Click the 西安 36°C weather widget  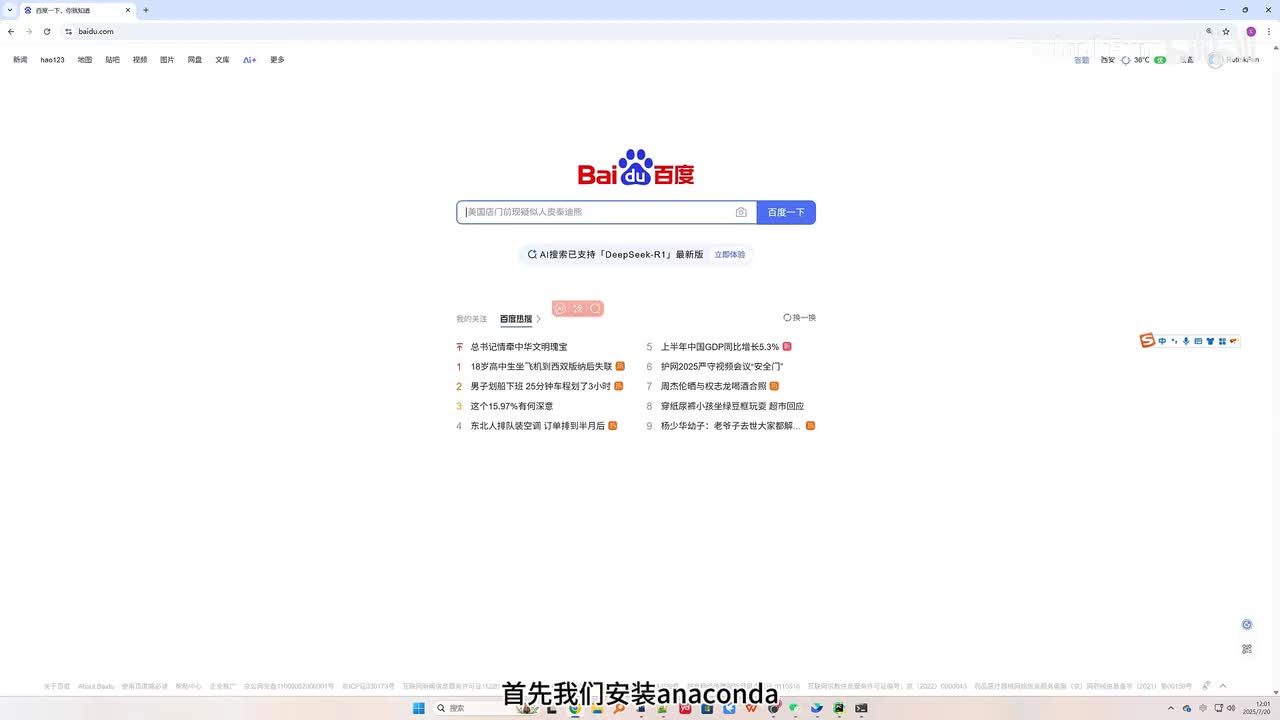(1133, 60)
